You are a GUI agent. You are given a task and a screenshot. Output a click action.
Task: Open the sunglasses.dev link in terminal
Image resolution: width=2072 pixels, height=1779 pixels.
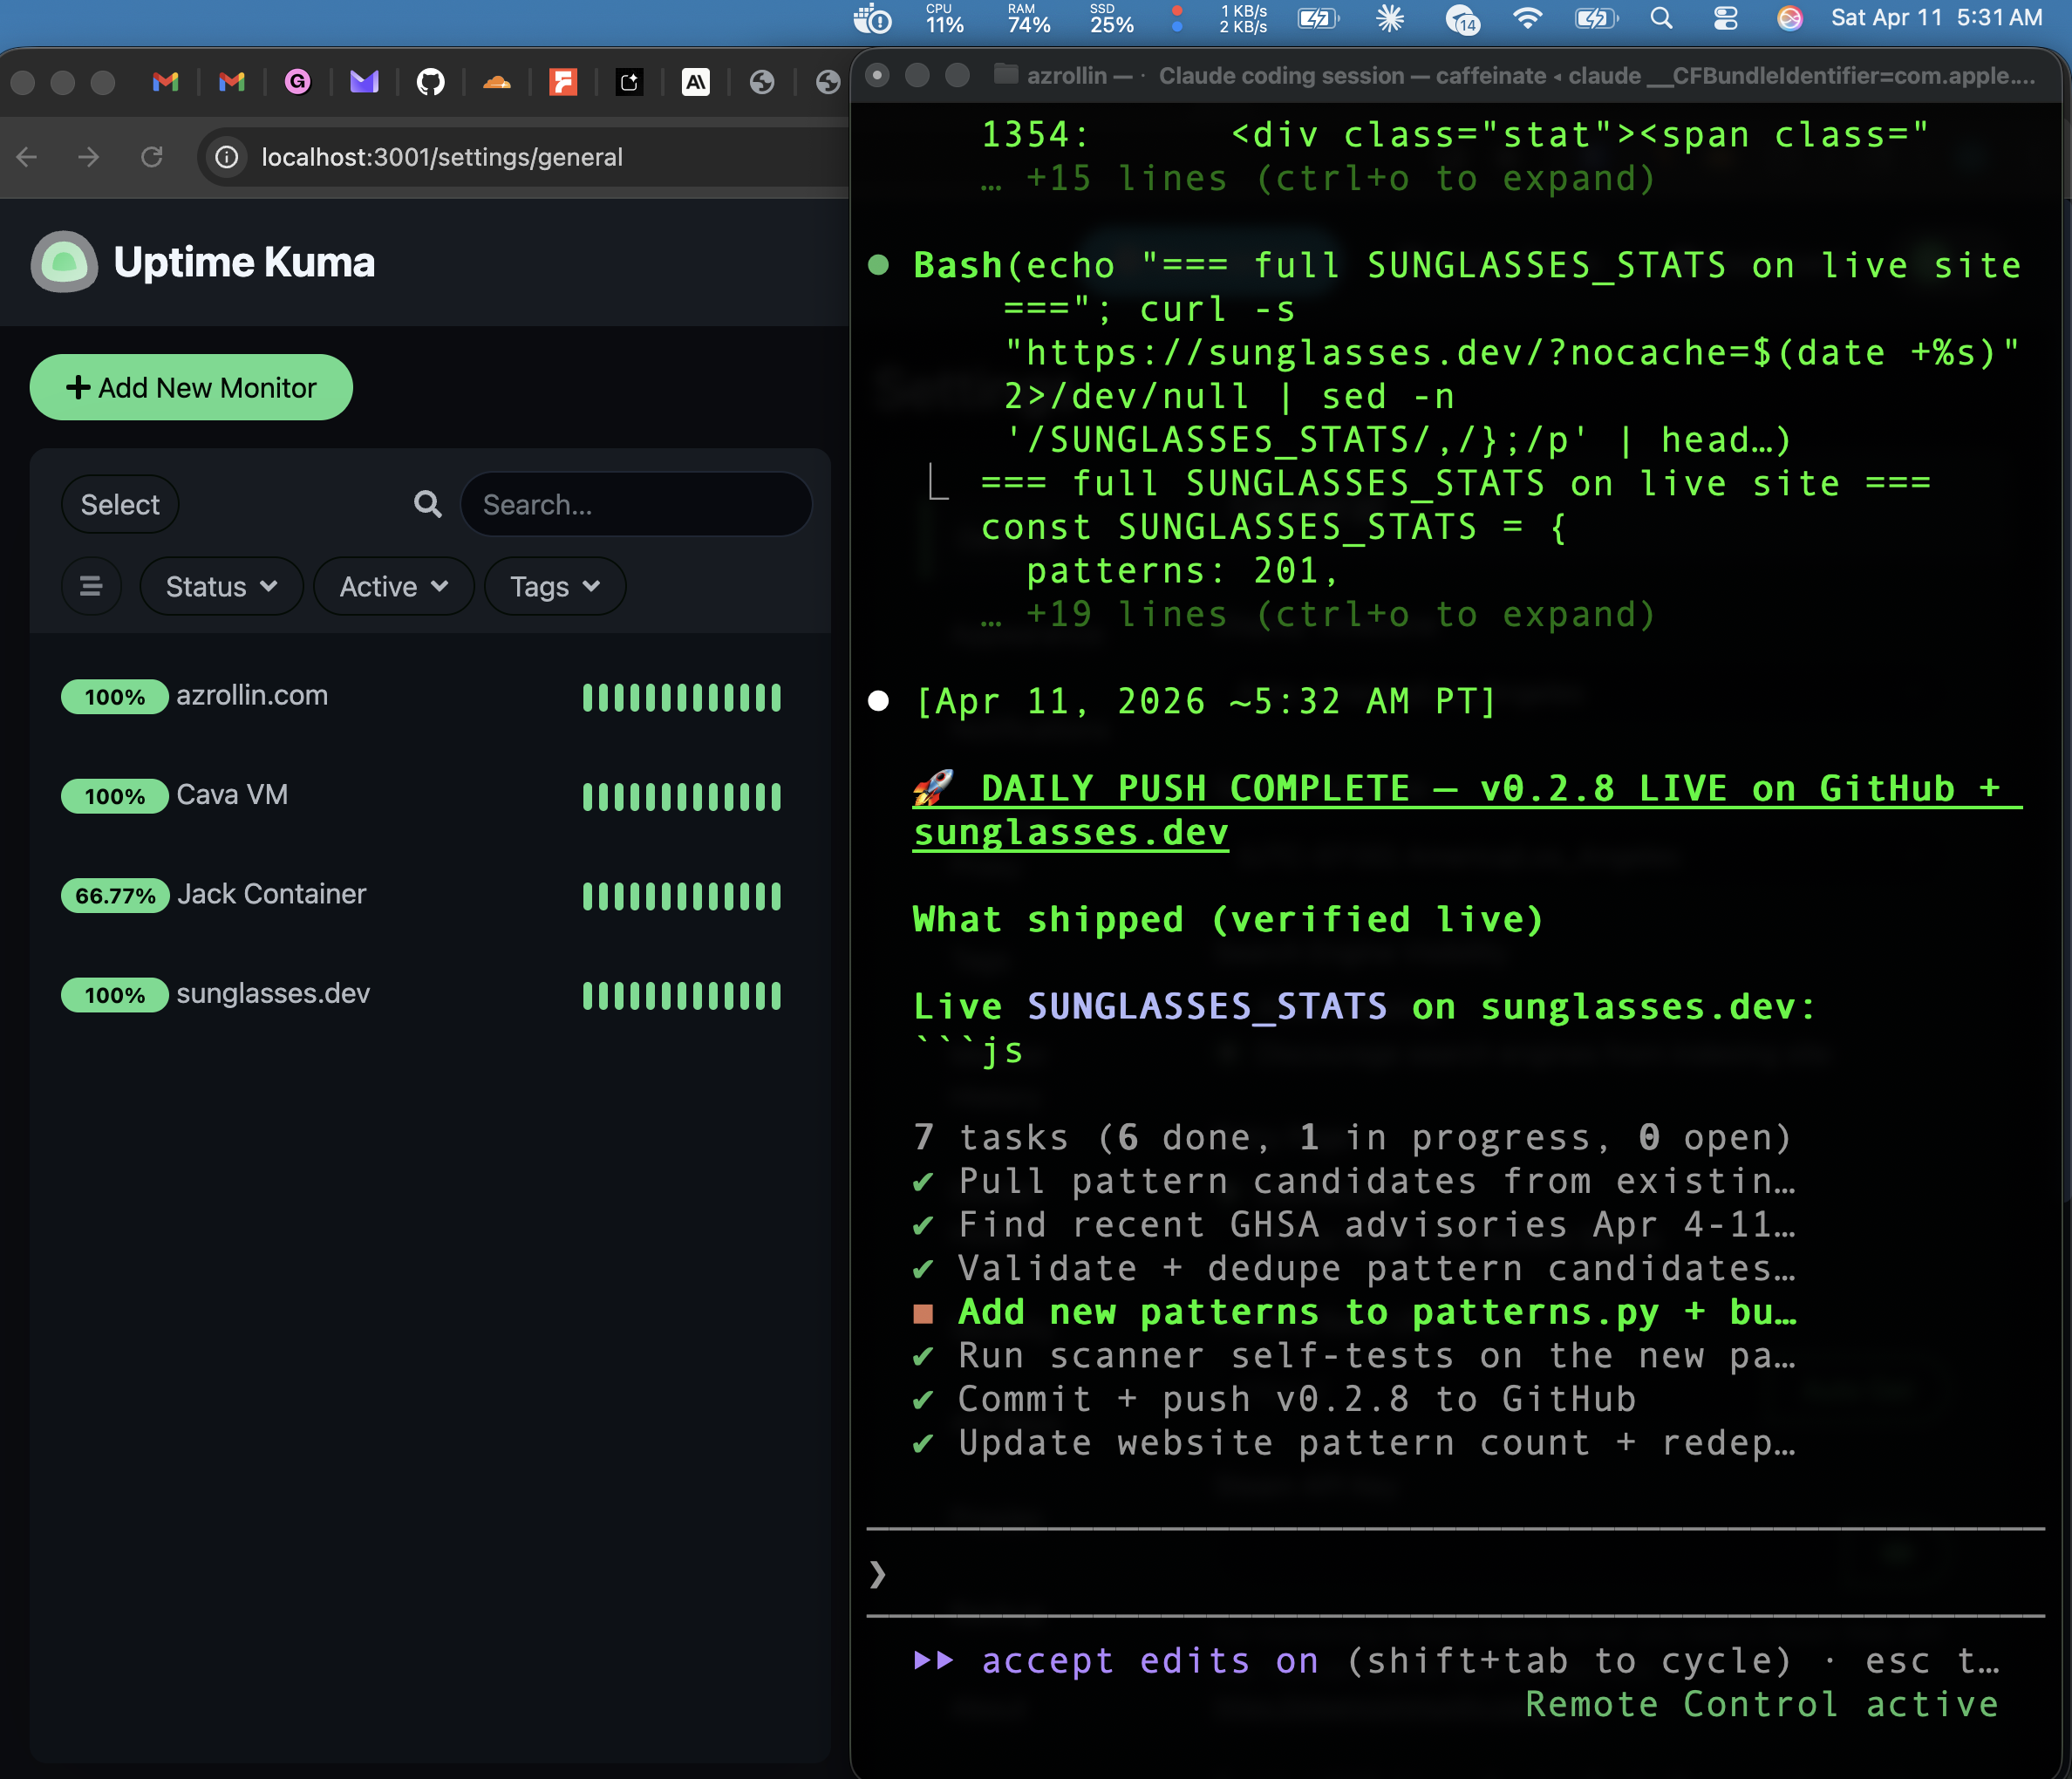(x=1069, y=832)
